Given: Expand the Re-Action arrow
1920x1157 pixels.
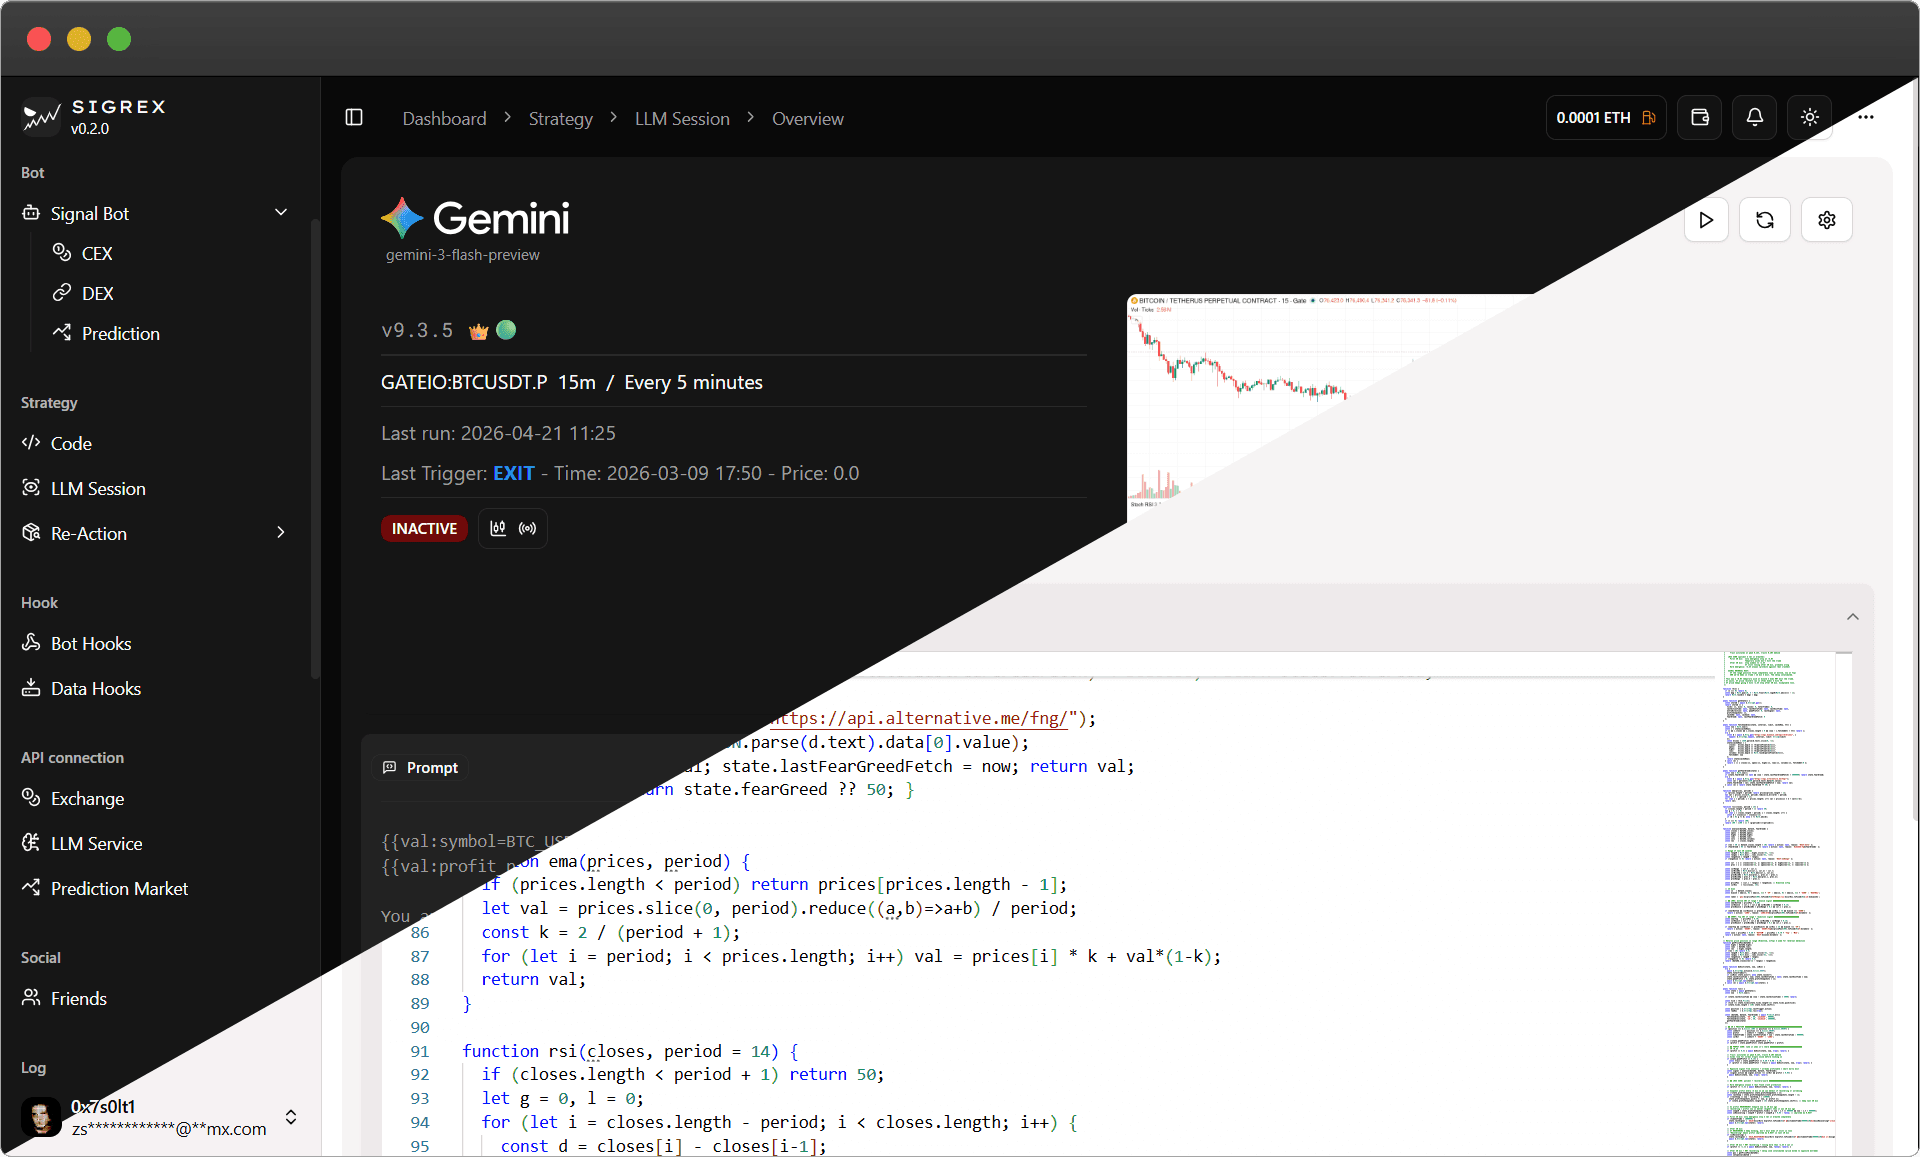Looking at the screenshot, I should [x=281, y=533].
